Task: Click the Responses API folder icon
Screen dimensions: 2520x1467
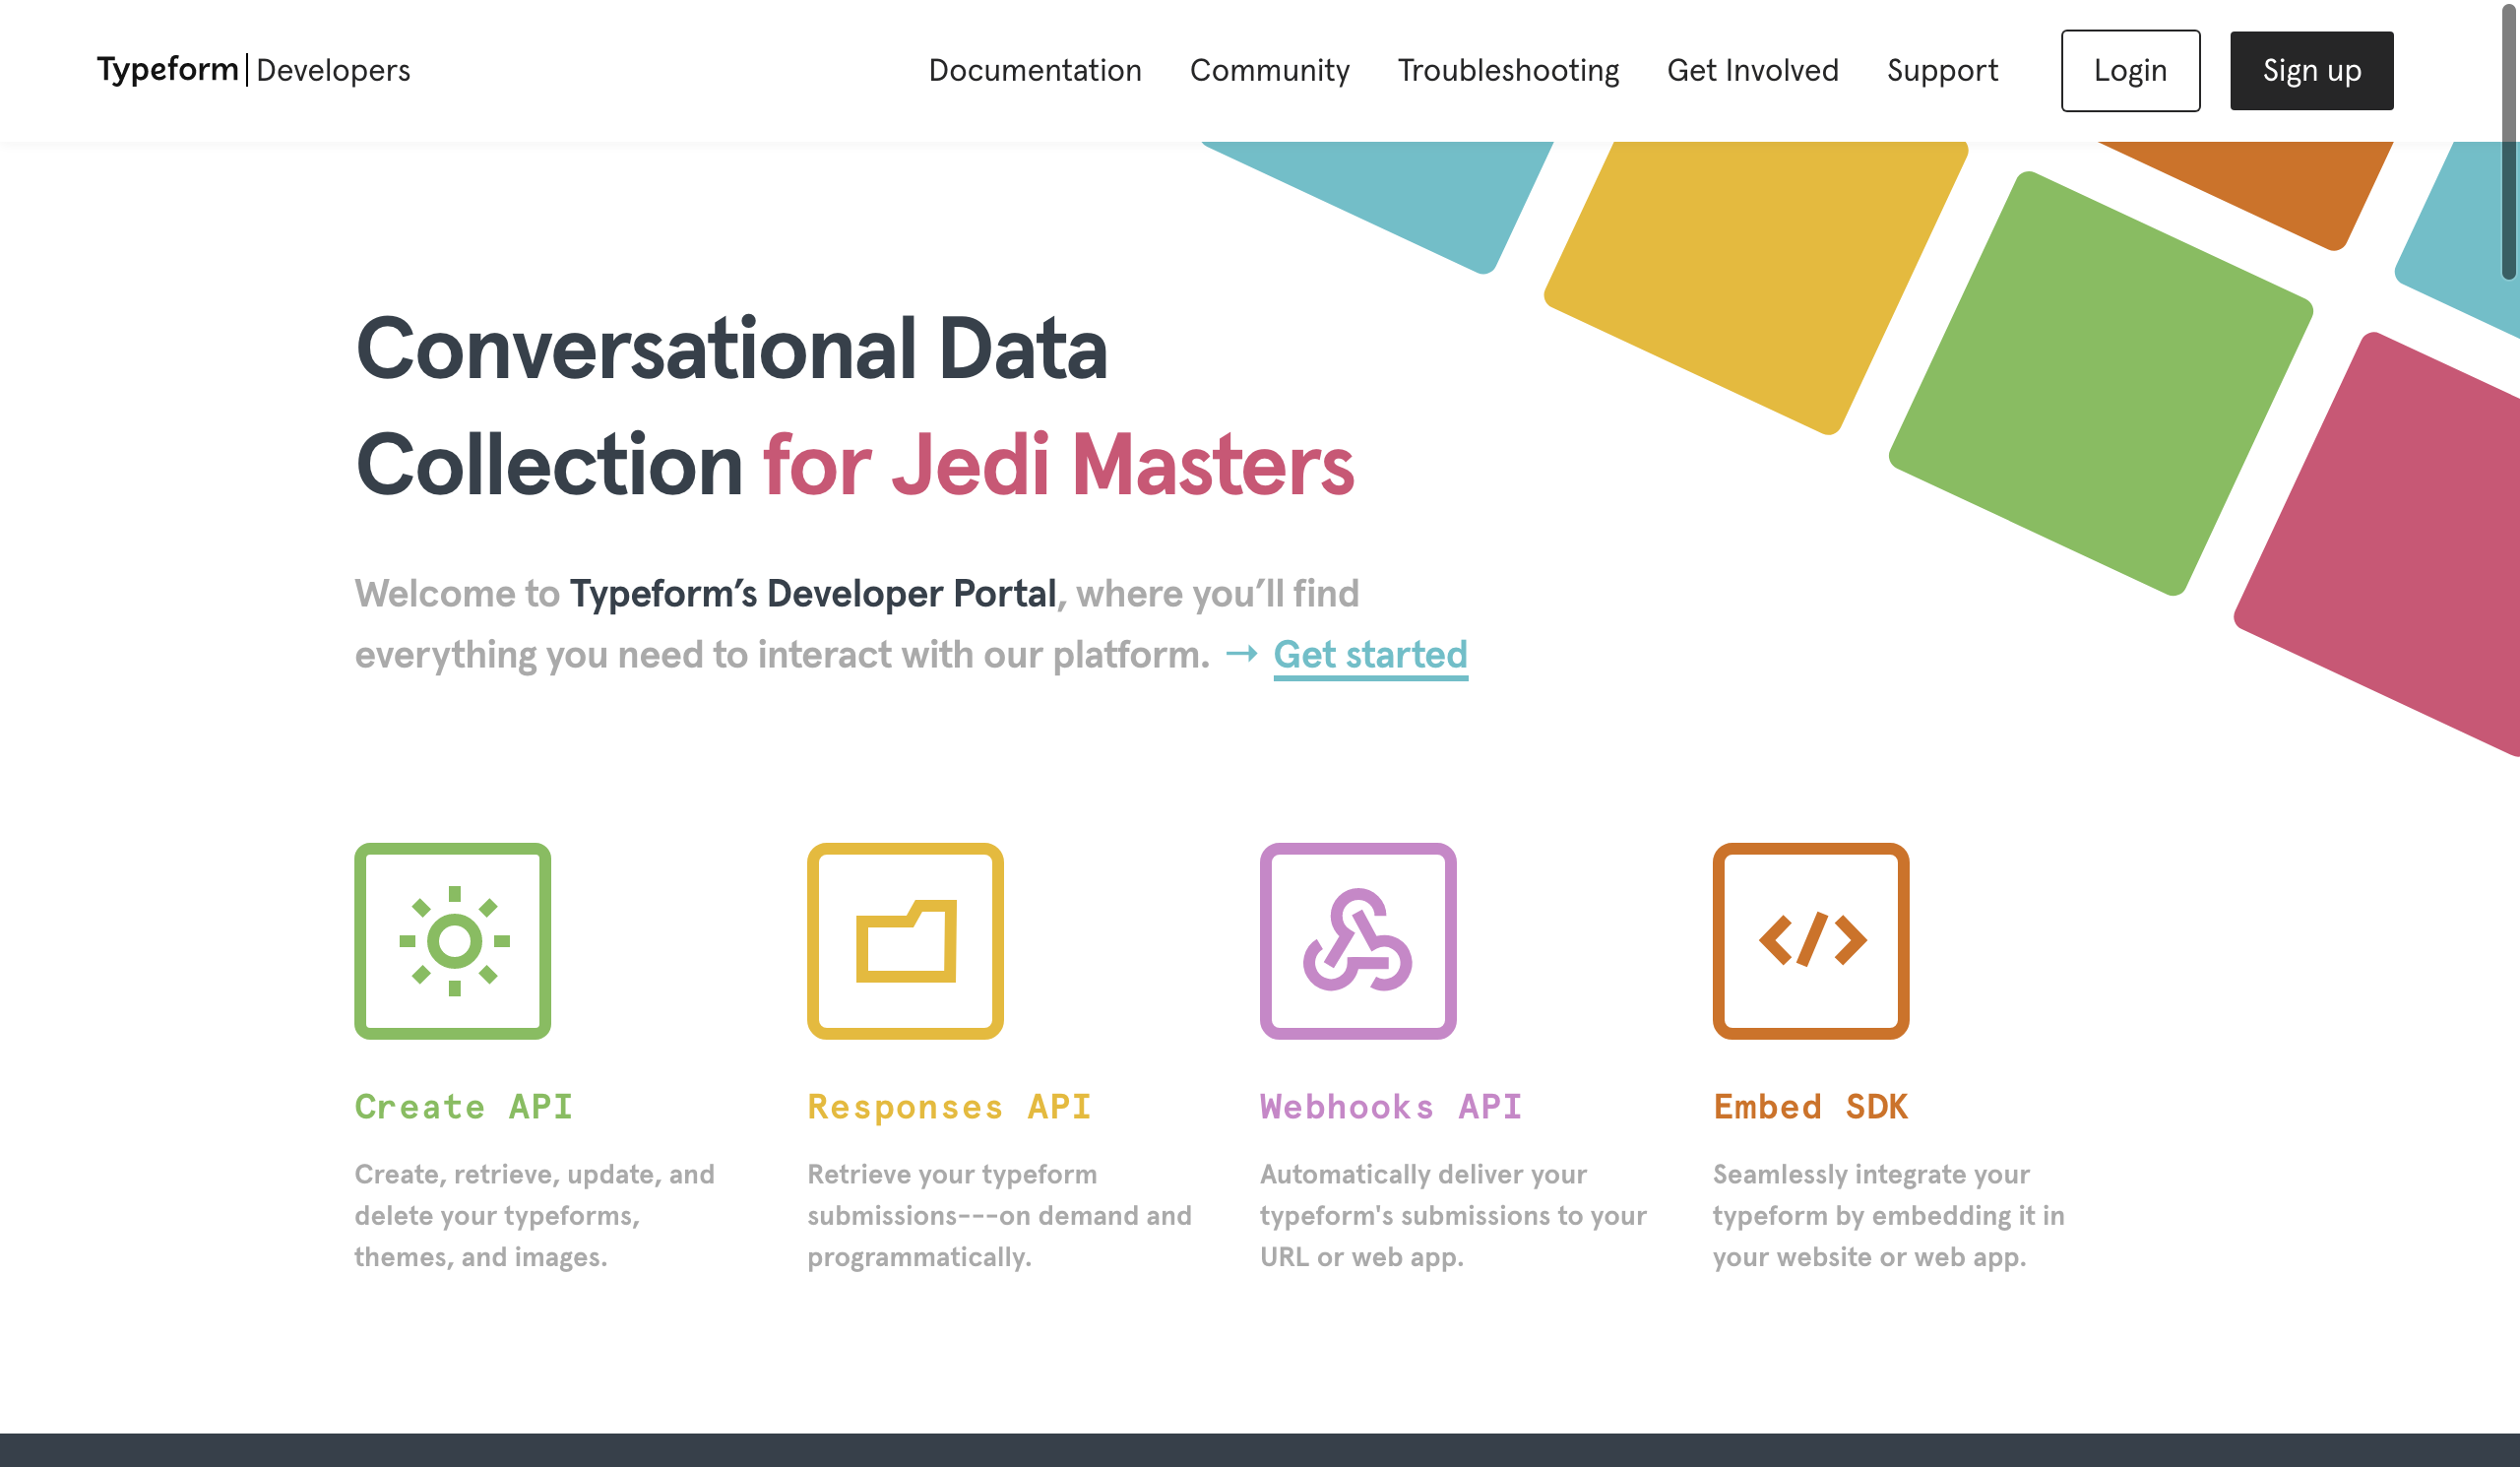Action: [905, 941]
